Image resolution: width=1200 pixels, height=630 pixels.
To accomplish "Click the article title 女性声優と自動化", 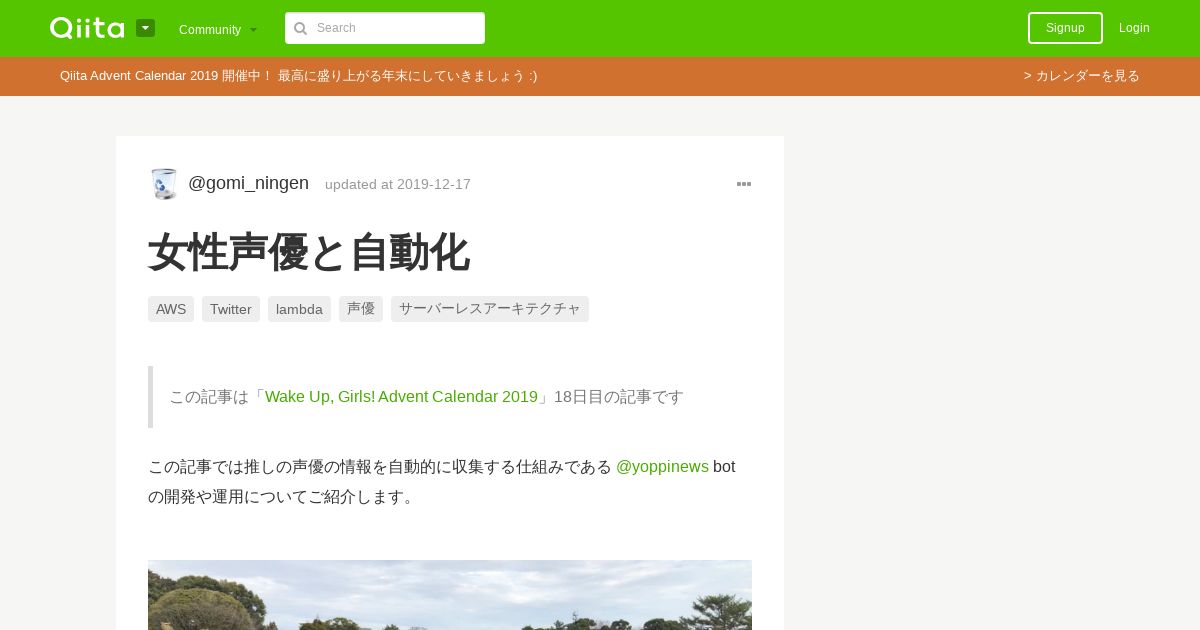I will pyautogui.click(x=309, y=252).
